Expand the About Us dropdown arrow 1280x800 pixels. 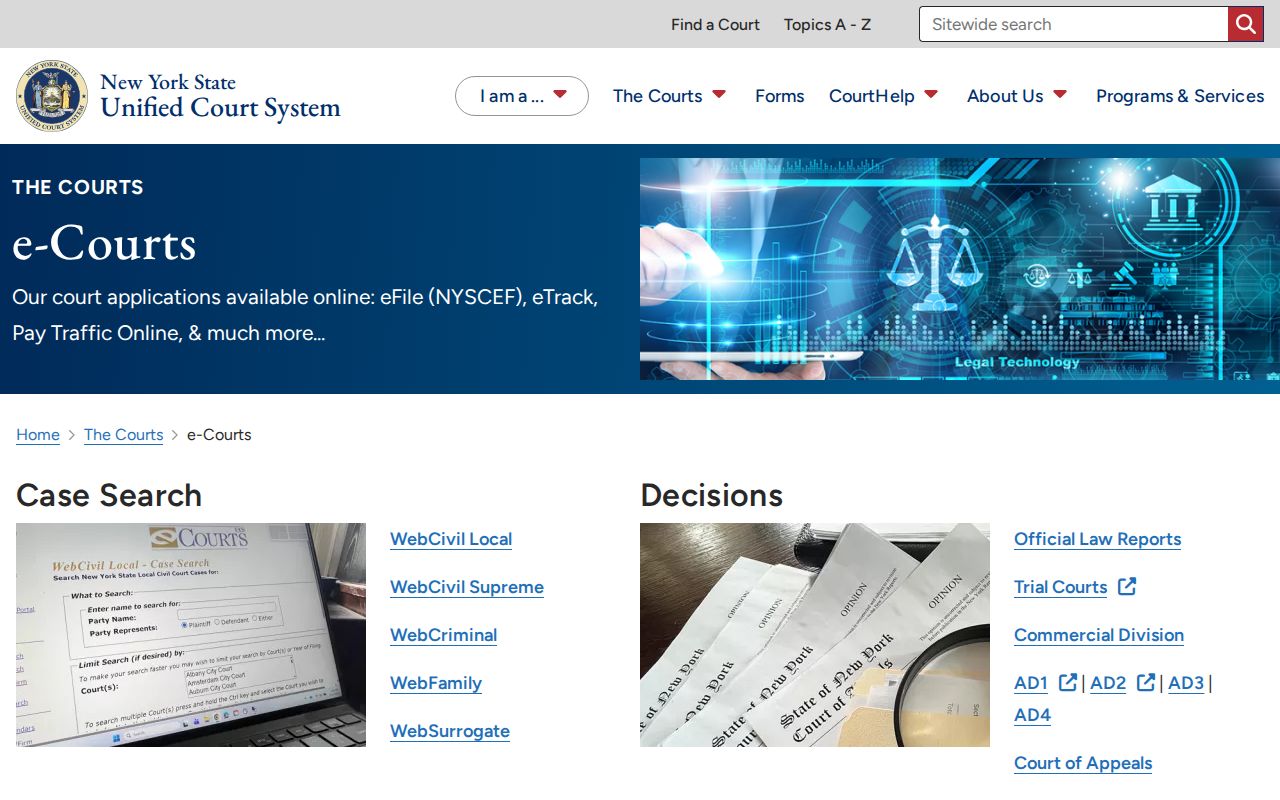click(x=1060, y=94)
